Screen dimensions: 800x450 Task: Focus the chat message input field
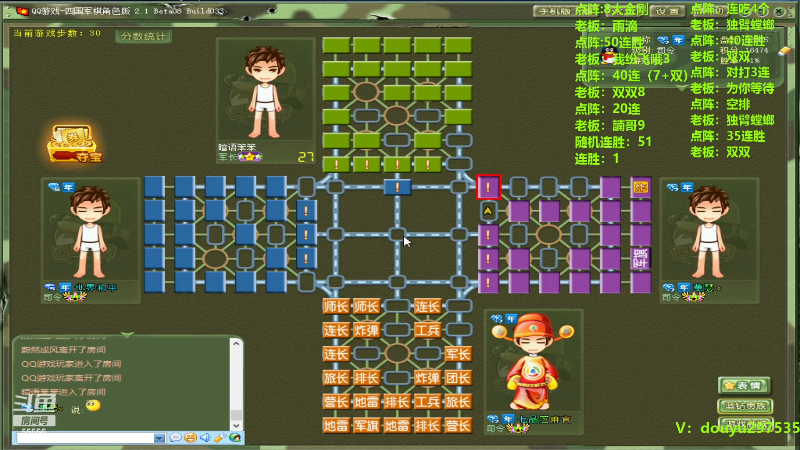coord(85,438)
